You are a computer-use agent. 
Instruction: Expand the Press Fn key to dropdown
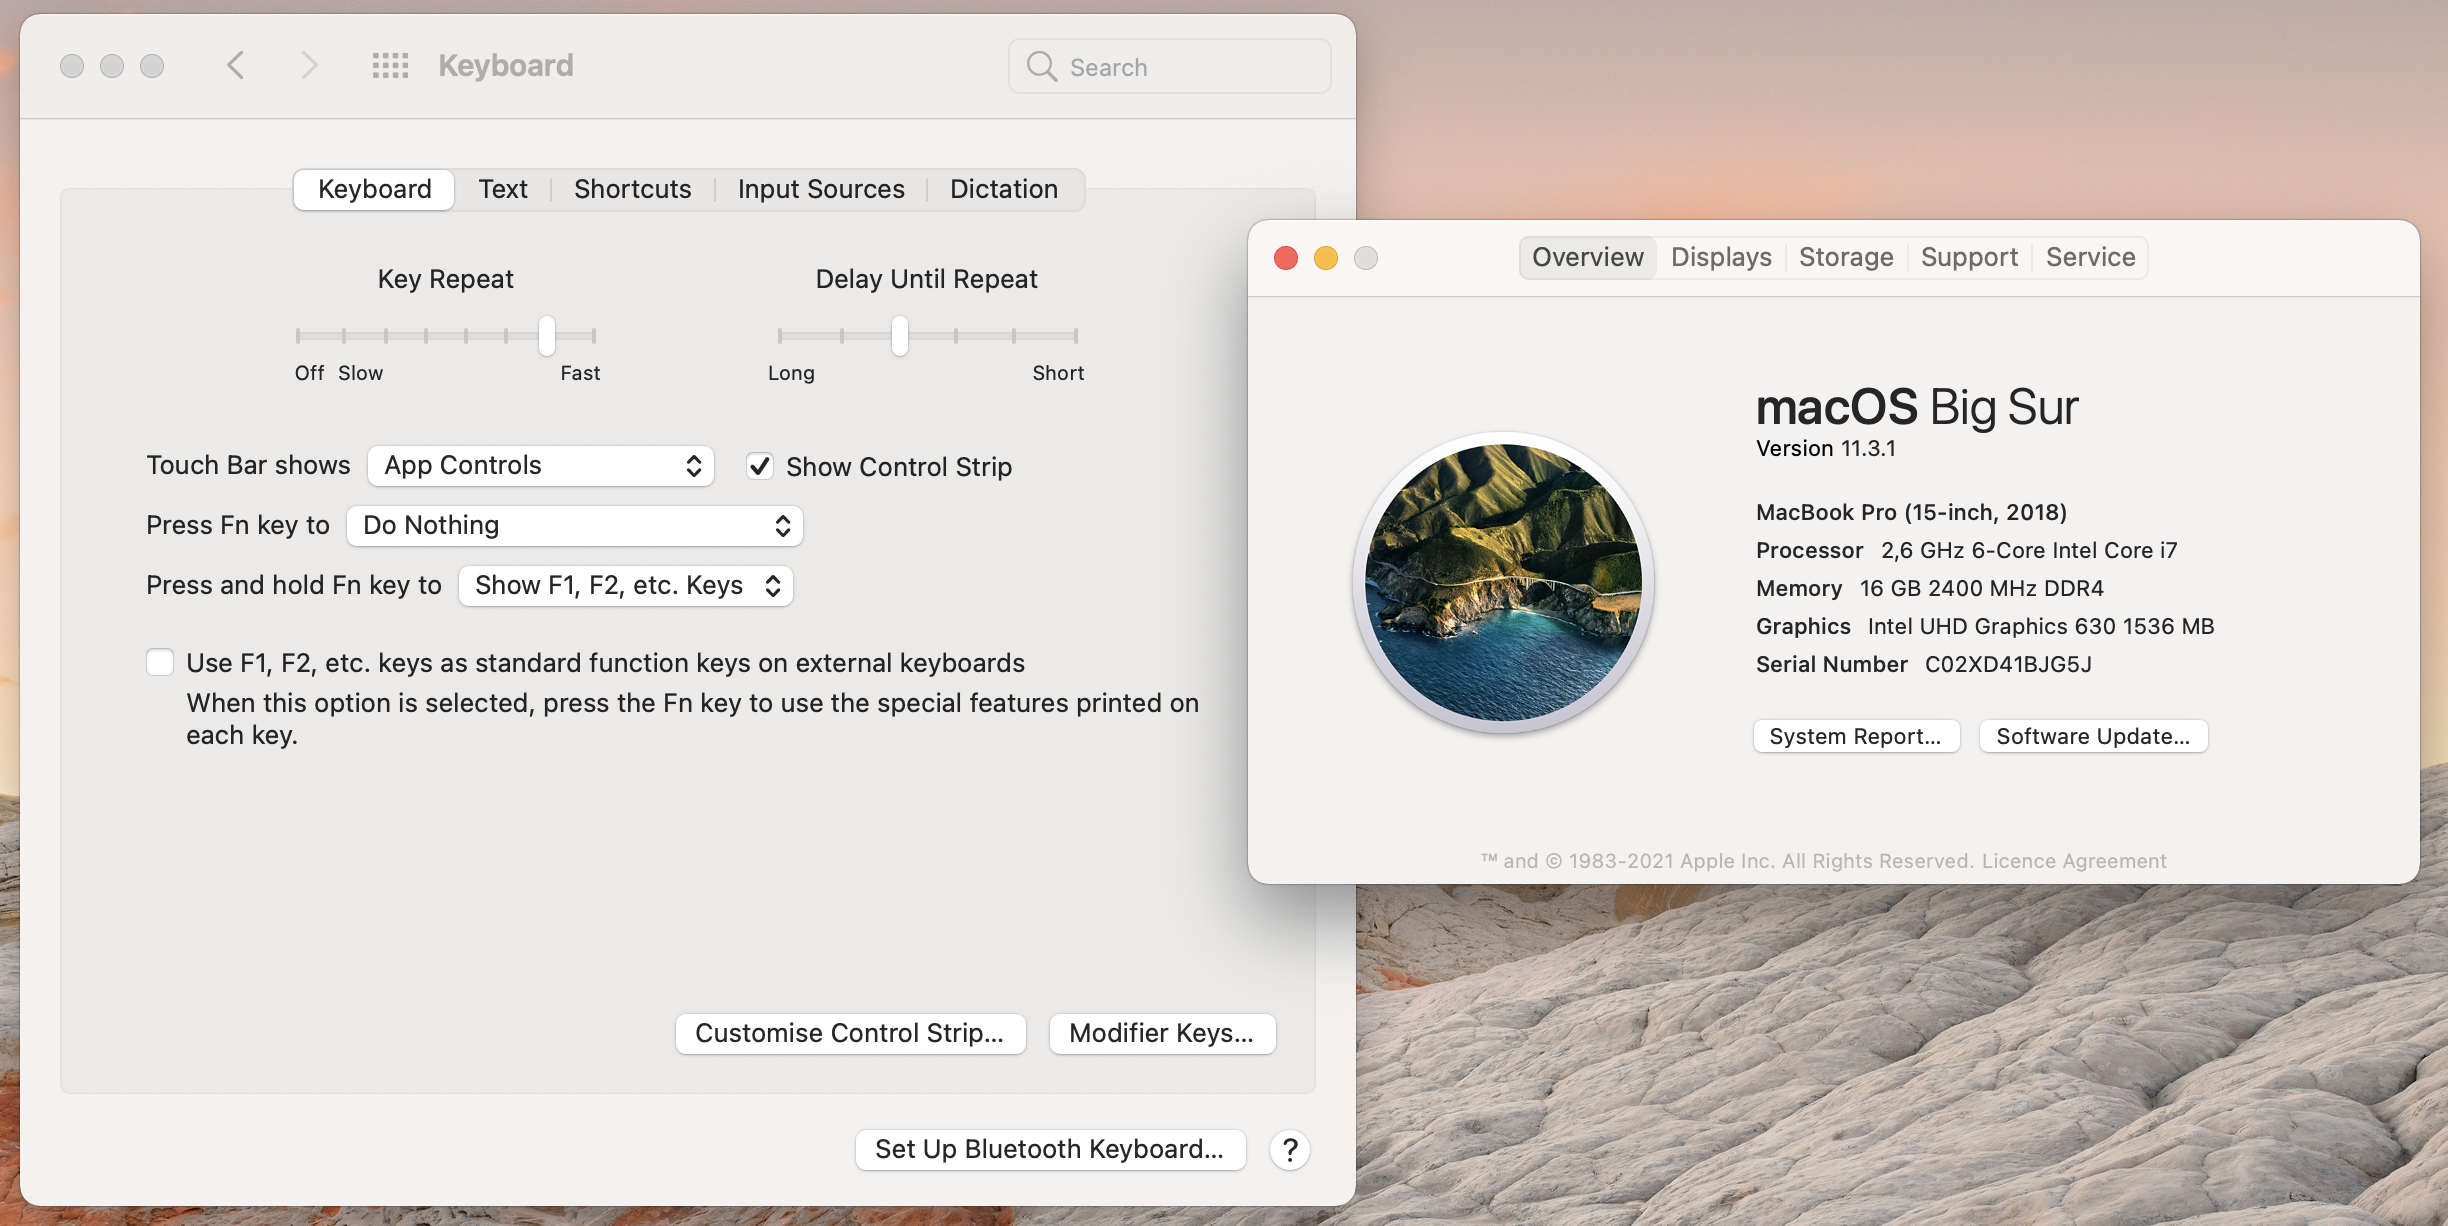(x=575, y=526)
